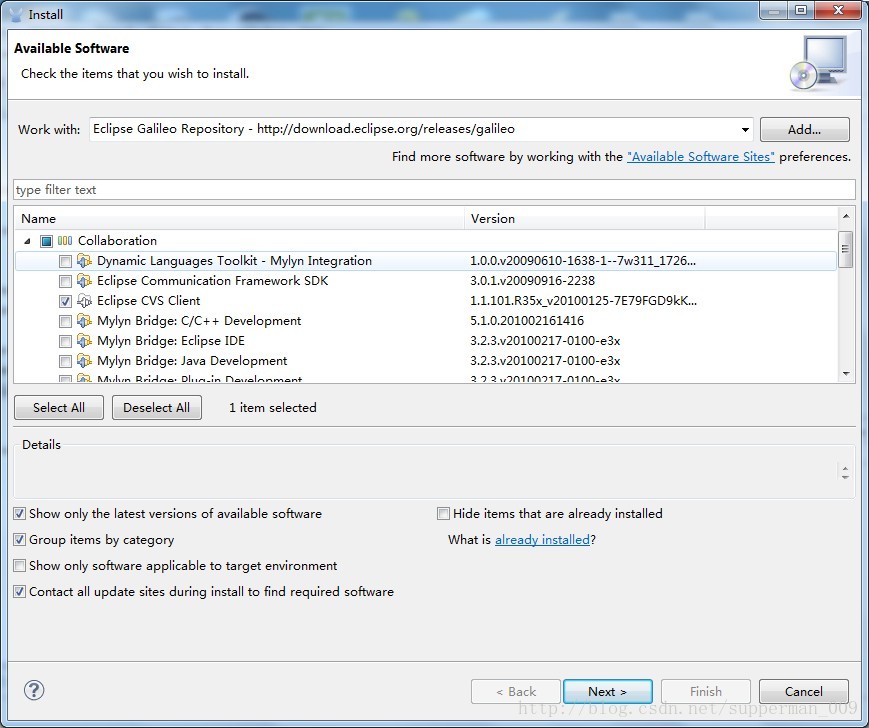Screen dimensions: 869x728
Task: Close the Install dialog window
Action: (838, 10)
